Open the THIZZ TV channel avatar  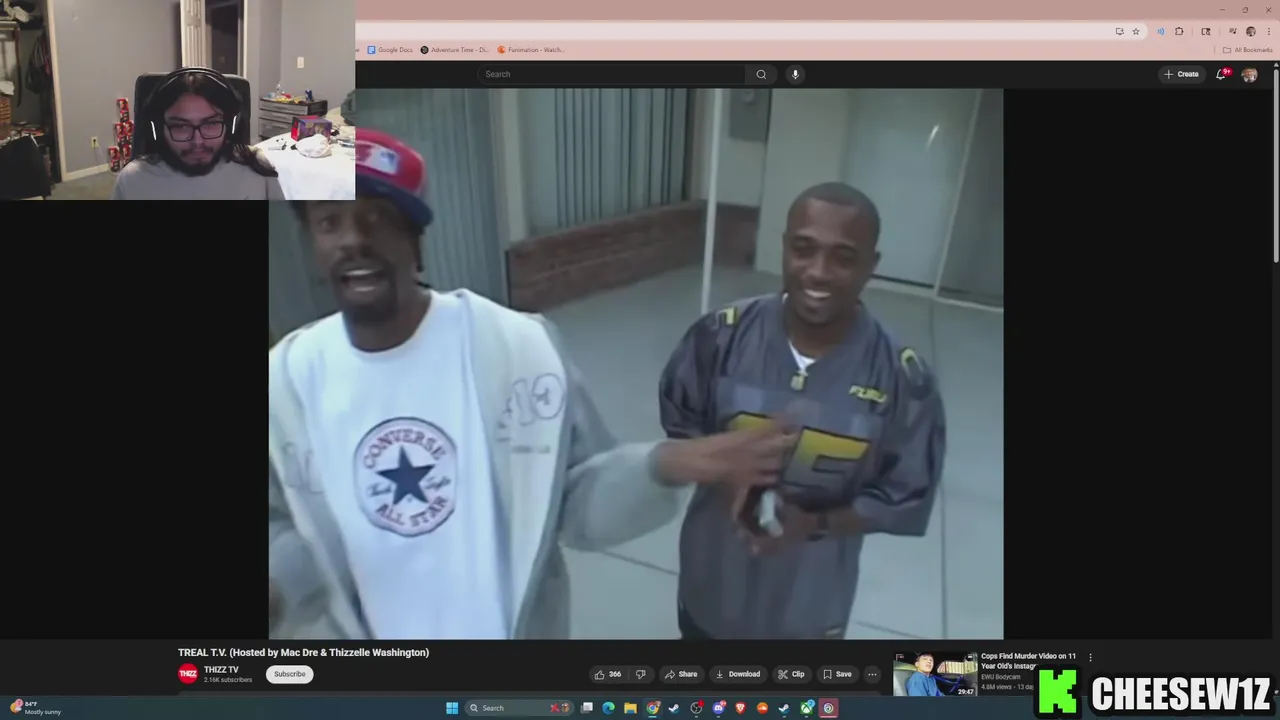coord(188,674)
